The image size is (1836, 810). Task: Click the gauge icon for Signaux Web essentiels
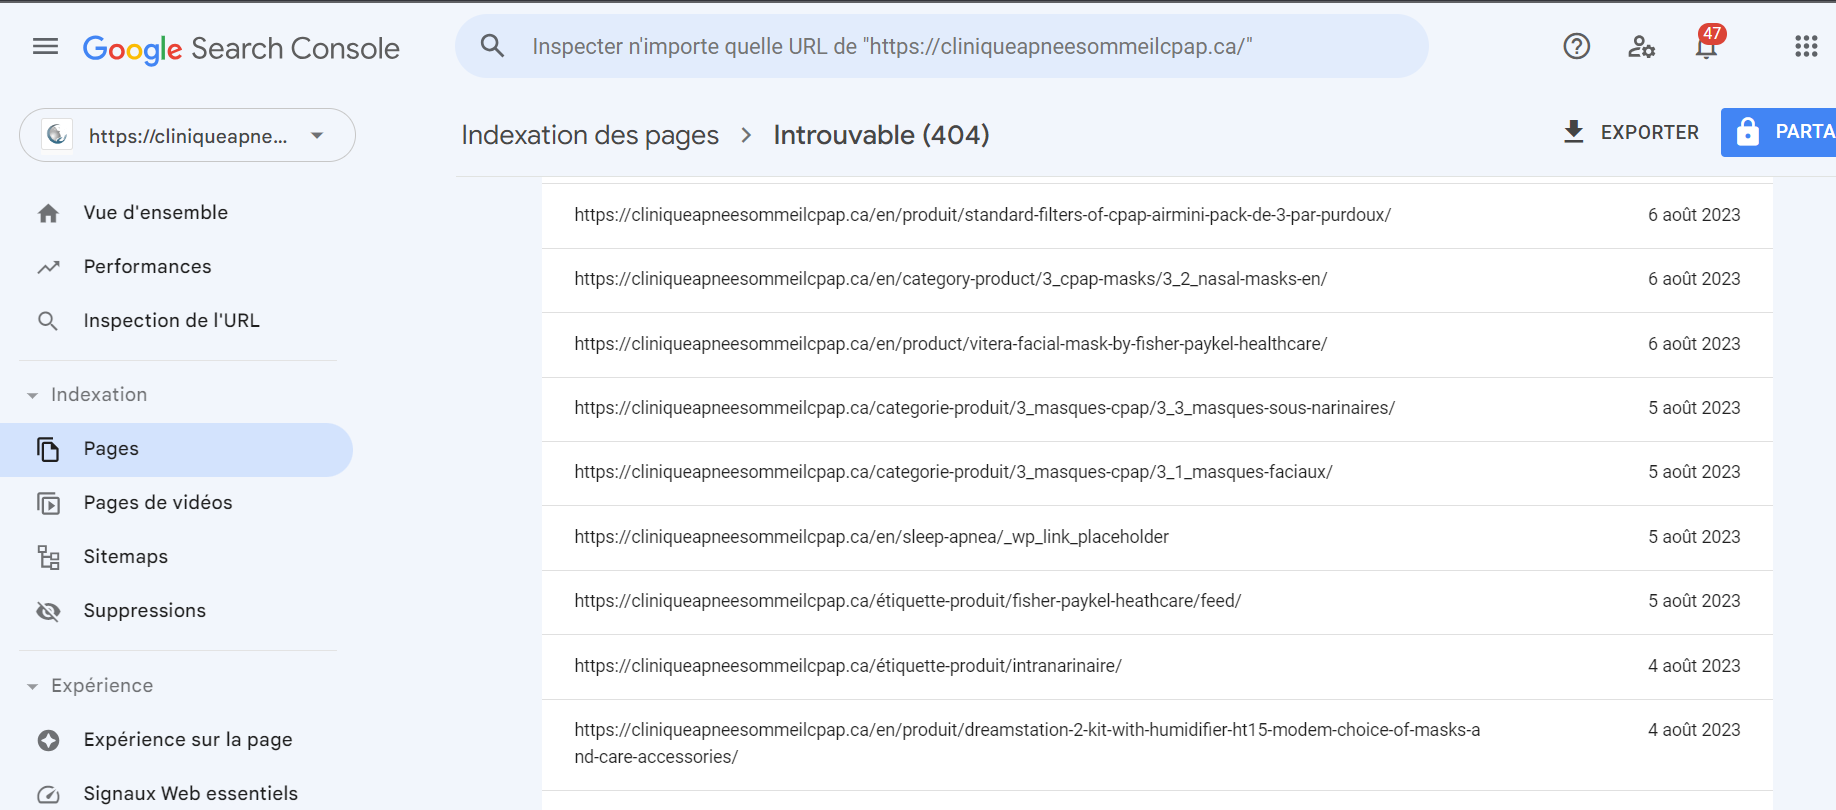(x=48, y=795)
